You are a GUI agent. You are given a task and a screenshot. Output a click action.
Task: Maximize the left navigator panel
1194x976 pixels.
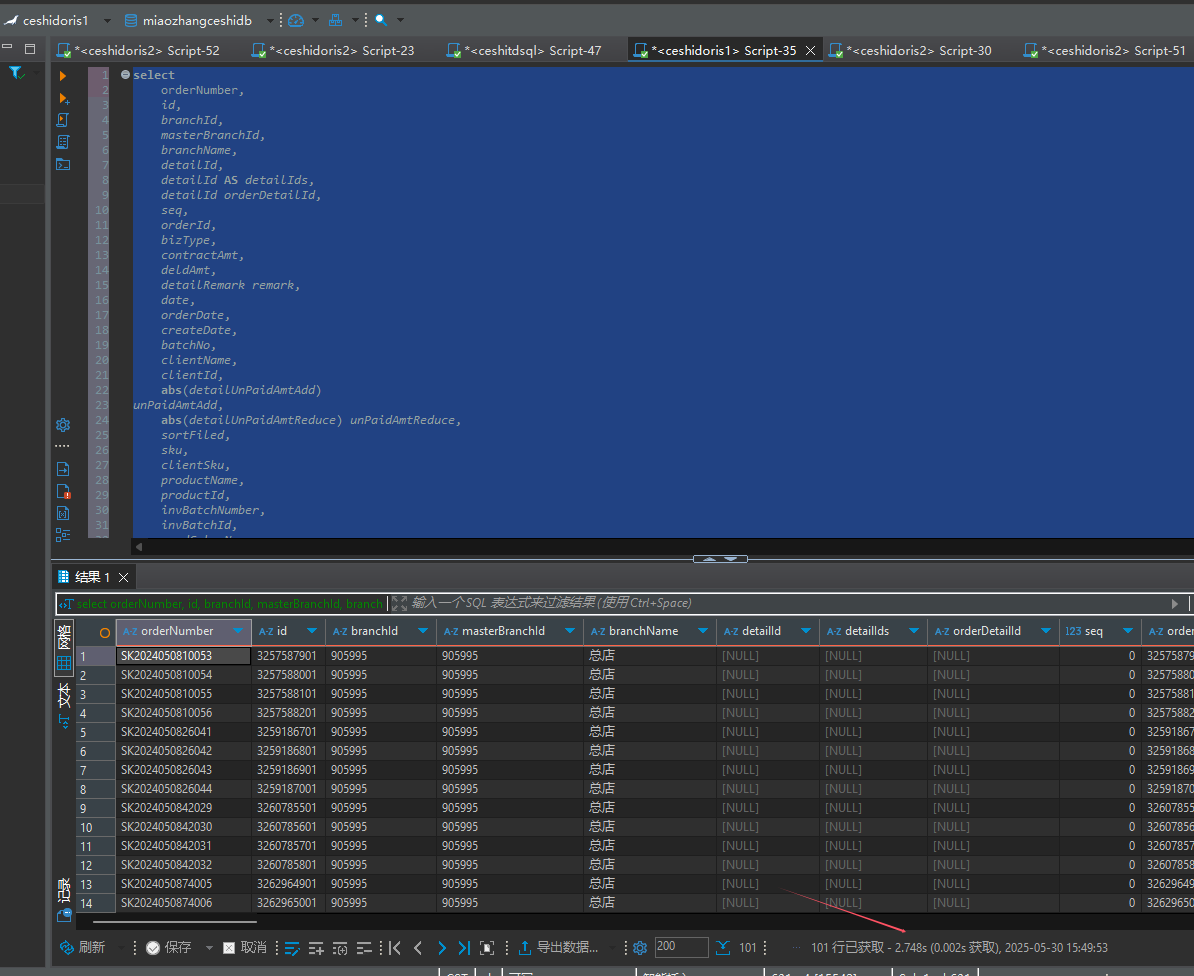click(x=30, y=49)
